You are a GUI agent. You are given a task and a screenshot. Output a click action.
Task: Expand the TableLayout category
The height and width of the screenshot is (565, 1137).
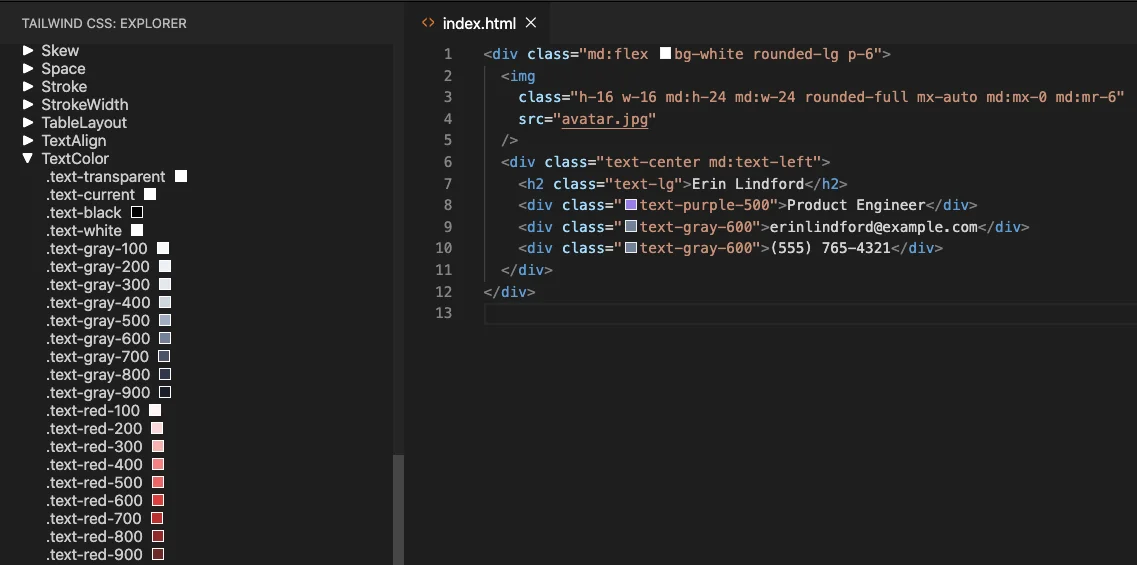coord(28,123)
